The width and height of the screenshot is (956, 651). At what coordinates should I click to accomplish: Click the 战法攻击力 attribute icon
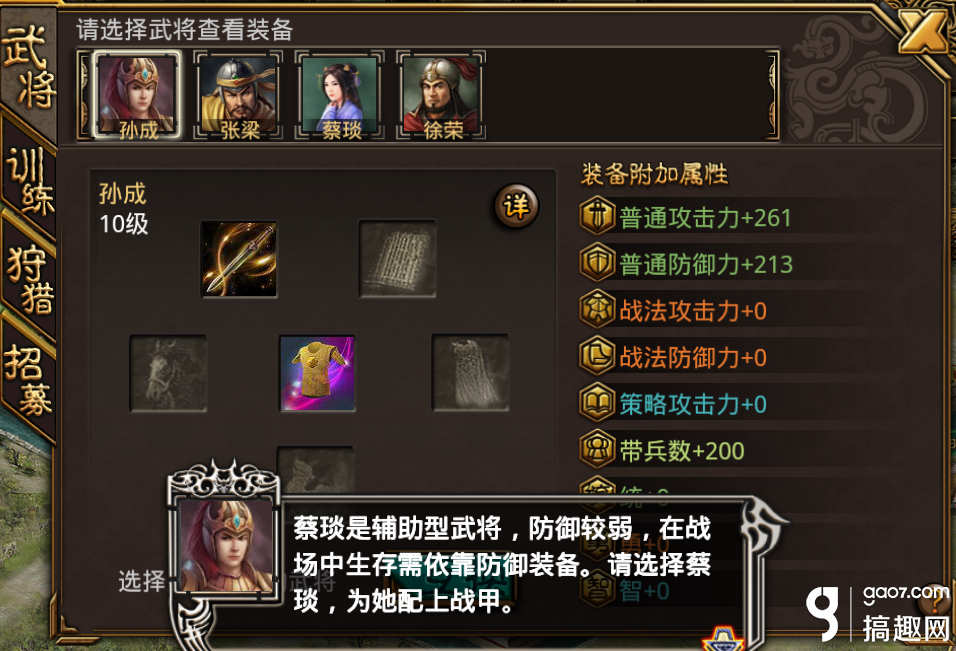(597, 309)
